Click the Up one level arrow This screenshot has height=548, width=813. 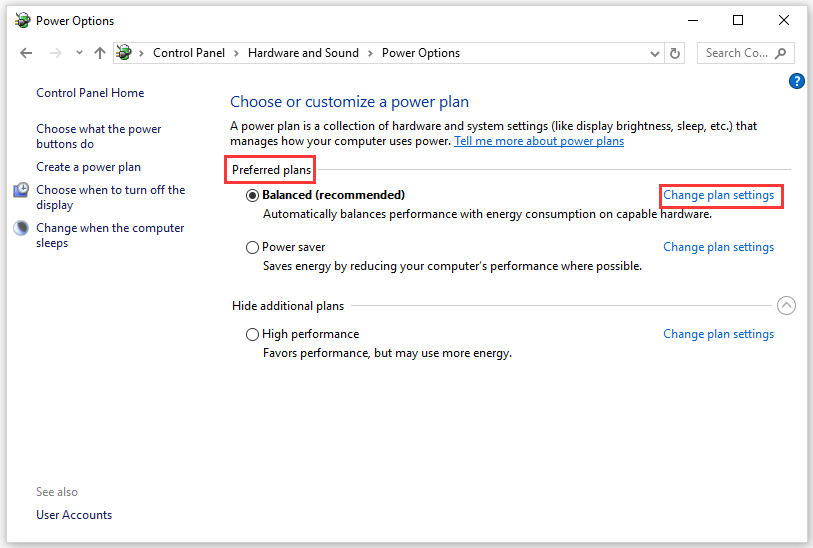(x=99, y=53)
